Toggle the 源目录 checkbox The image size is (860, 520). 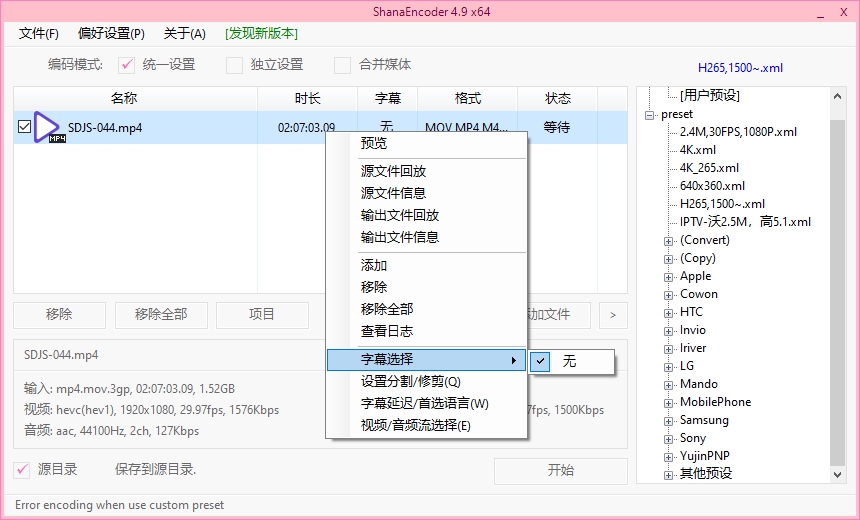click(x=21, y=470)
